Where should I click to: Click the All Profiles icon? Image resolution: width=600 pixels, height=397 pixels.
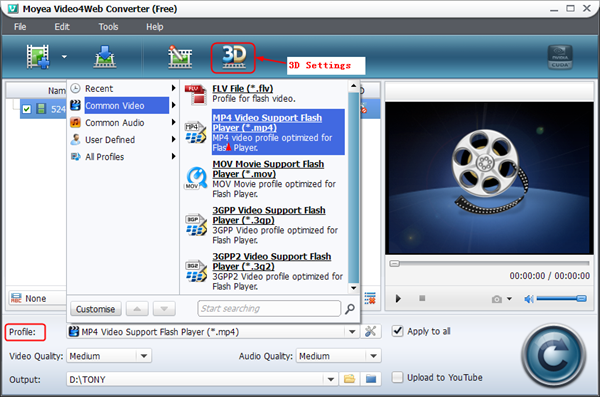point(75,157)
